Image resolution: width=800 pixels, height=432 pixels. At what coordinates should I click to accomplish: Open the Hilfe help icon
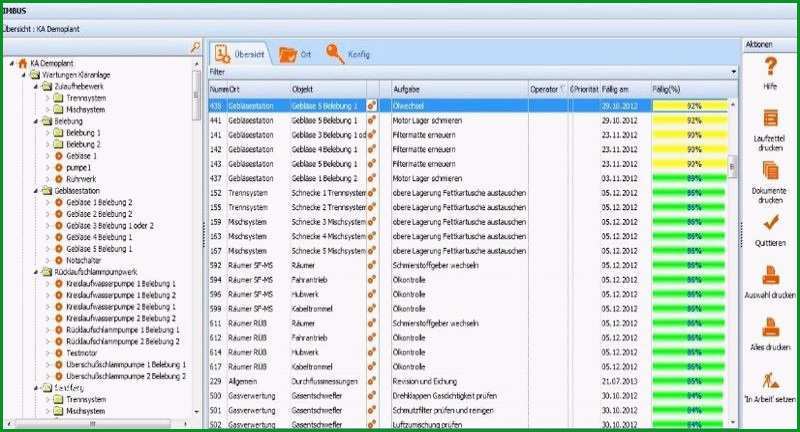770,67
